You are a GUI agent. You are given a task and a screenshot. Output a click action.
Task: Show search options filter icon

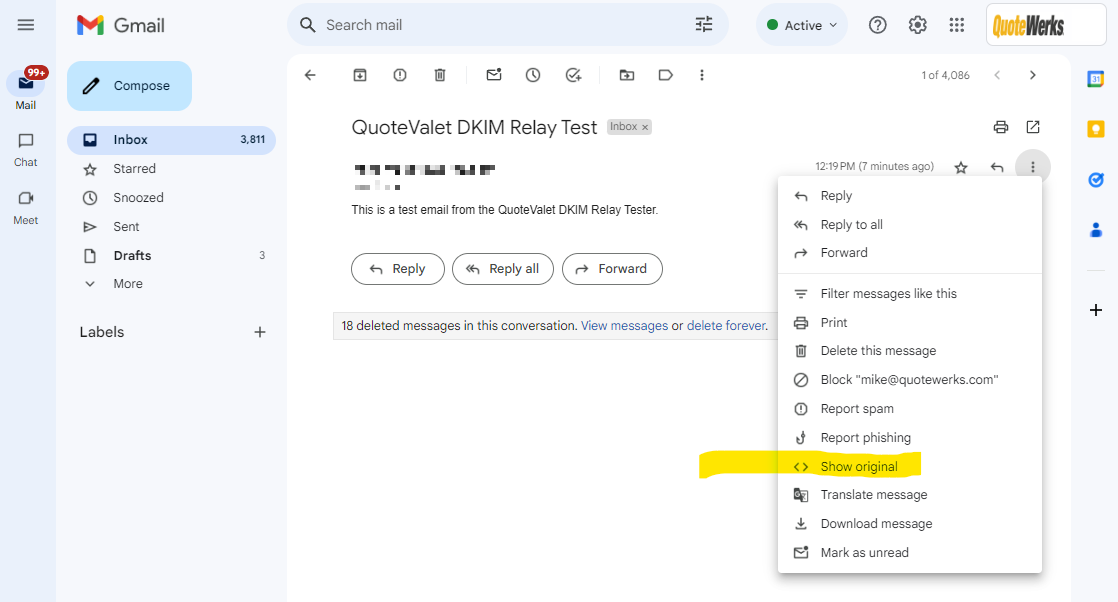point(704,25)
